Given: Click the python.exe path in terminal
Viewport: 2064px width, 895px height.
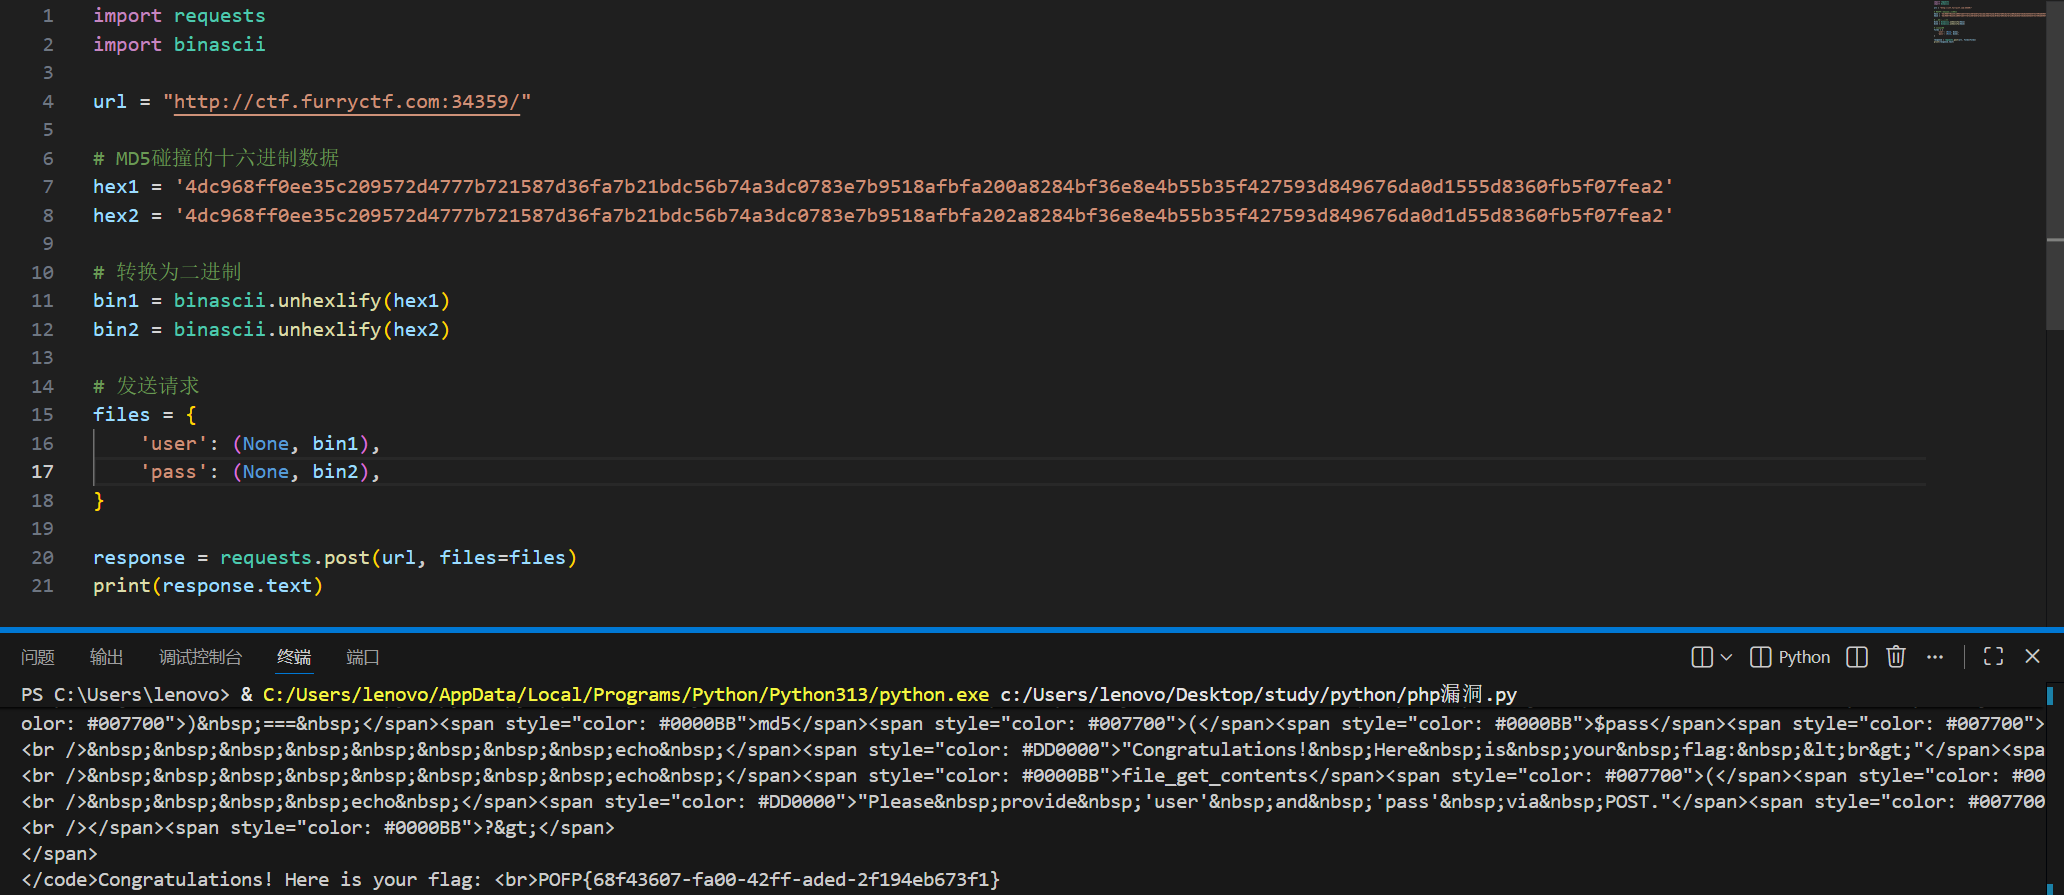Looking at the screenshot, I should coord(626,694).
